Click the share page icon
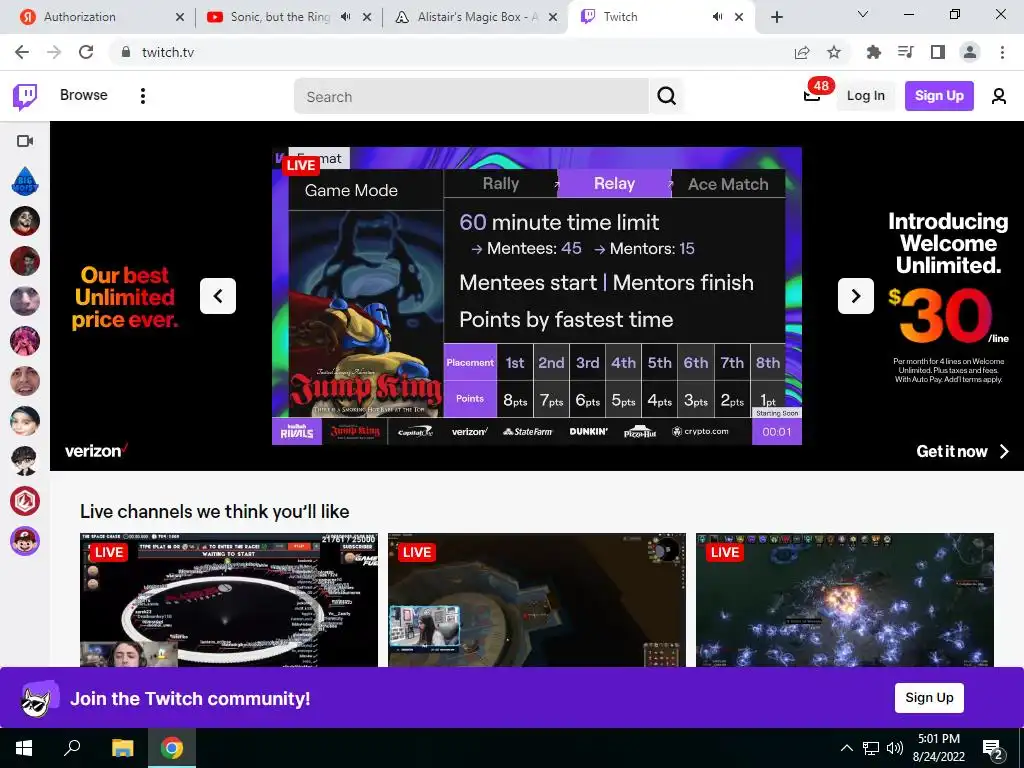This screenshot has width=1024, height=768. pos(801,52)
